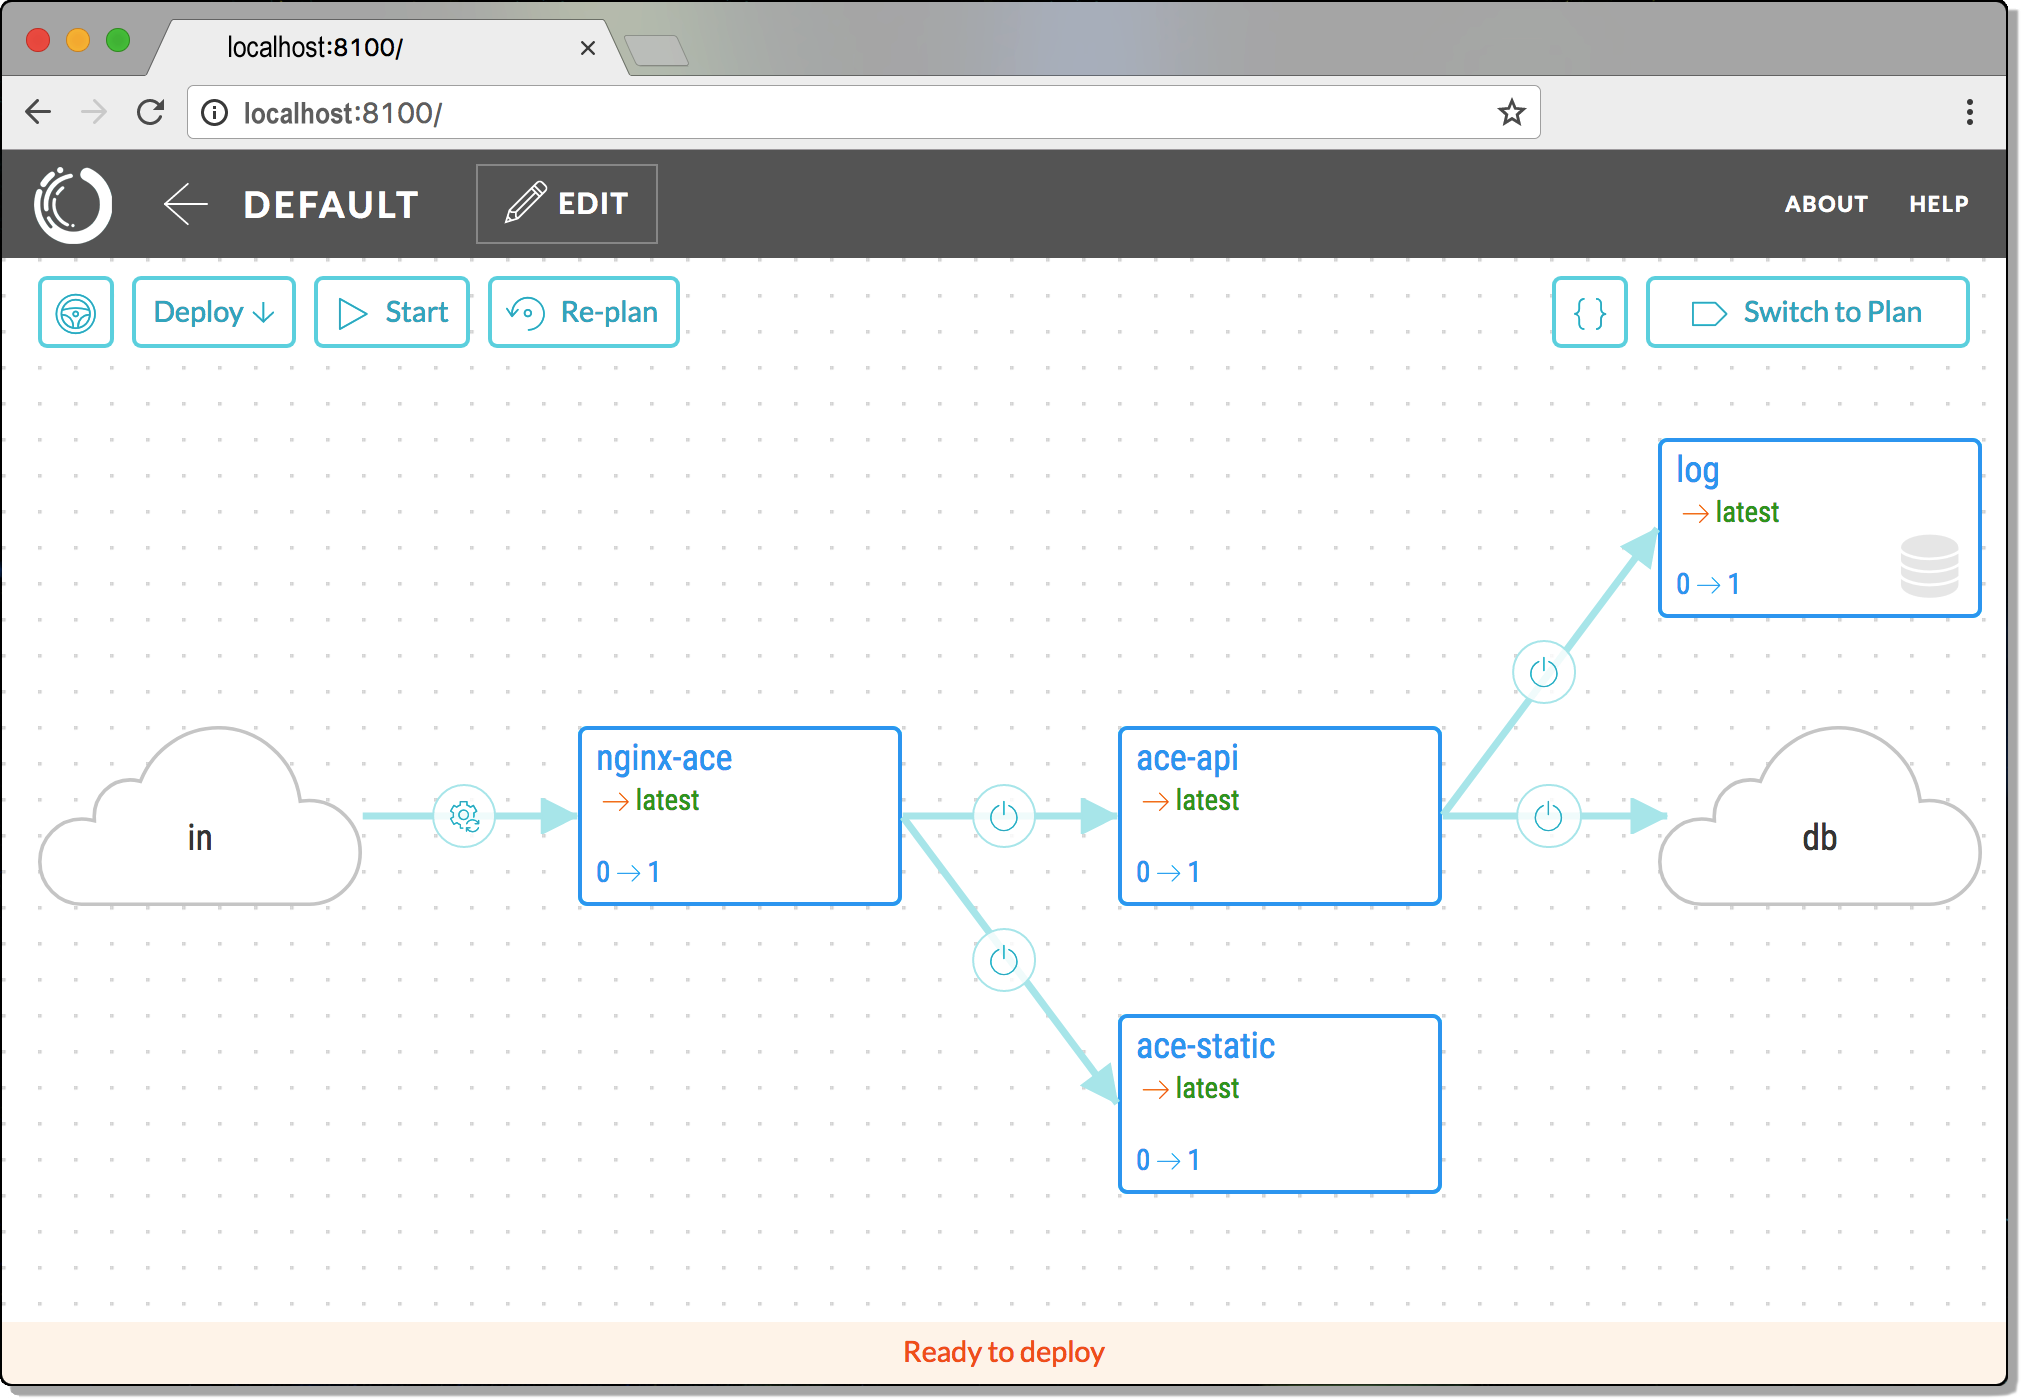
Task: Toggle power icon between nginx-ace and ace-api
Action: 1003,816
